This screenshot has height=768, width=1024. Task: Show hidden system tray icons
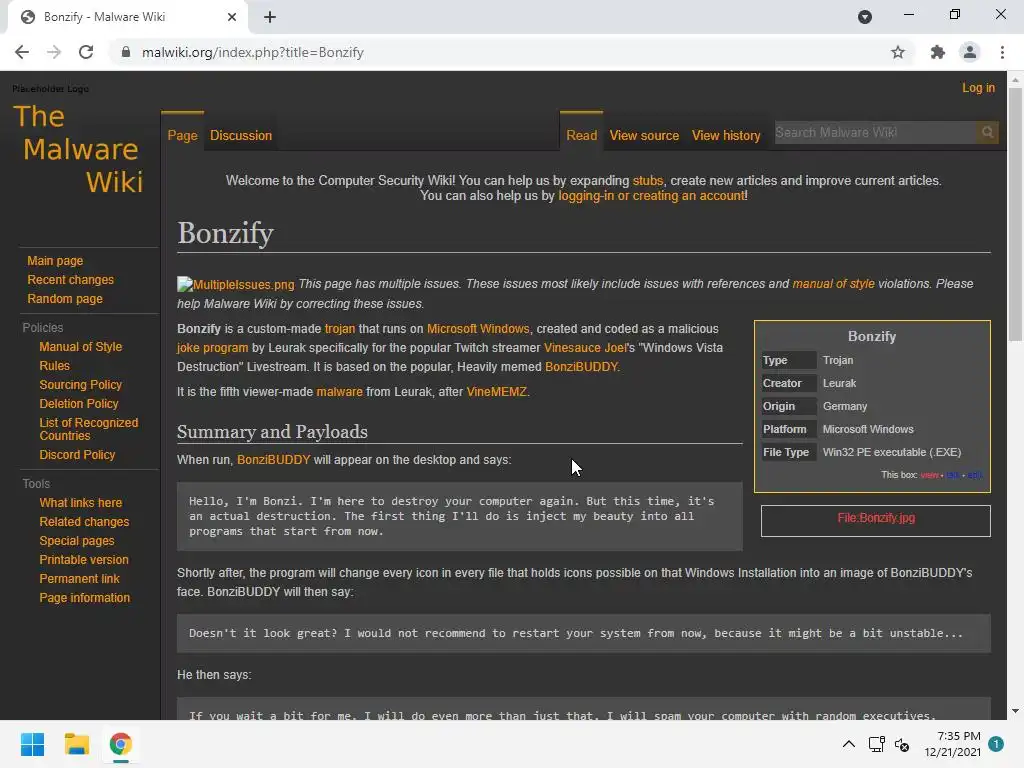(848, 744)
